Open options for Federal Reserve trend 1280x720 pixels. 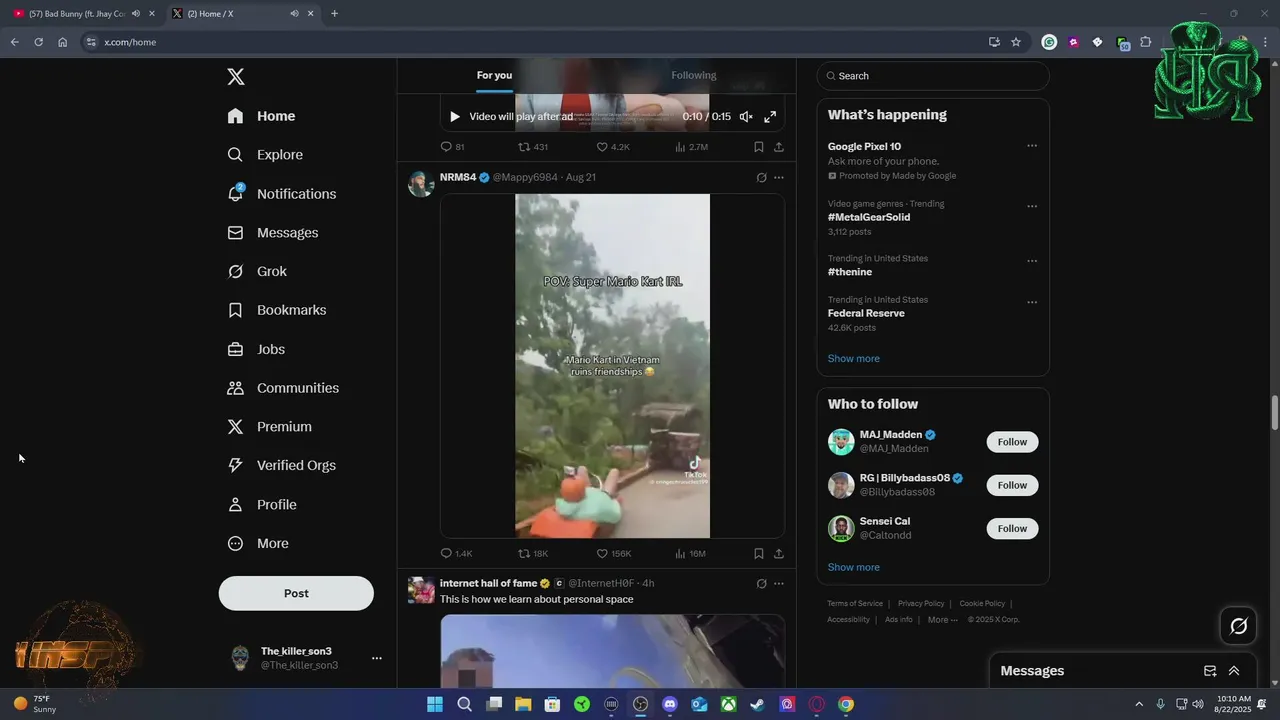[x=1032, y=302]
